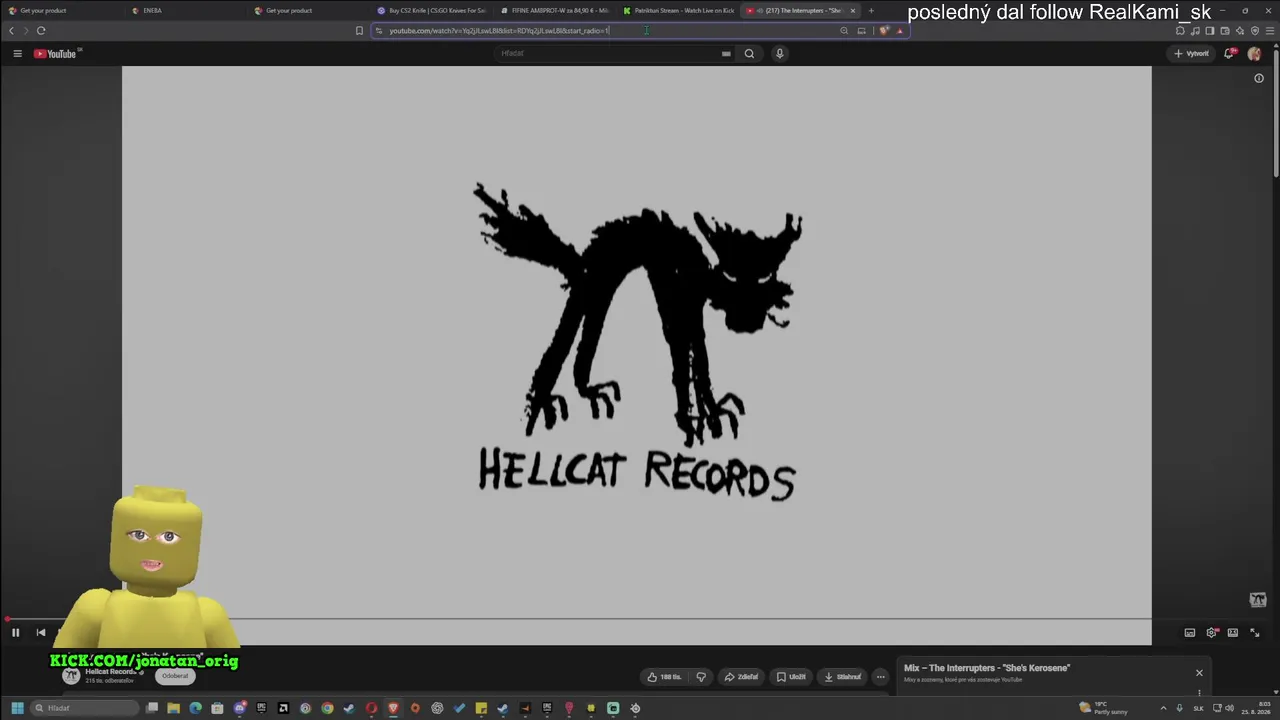Open taskbar date and time
1280x720 pixels.
pyautogui.click(x=1254, y=708)
